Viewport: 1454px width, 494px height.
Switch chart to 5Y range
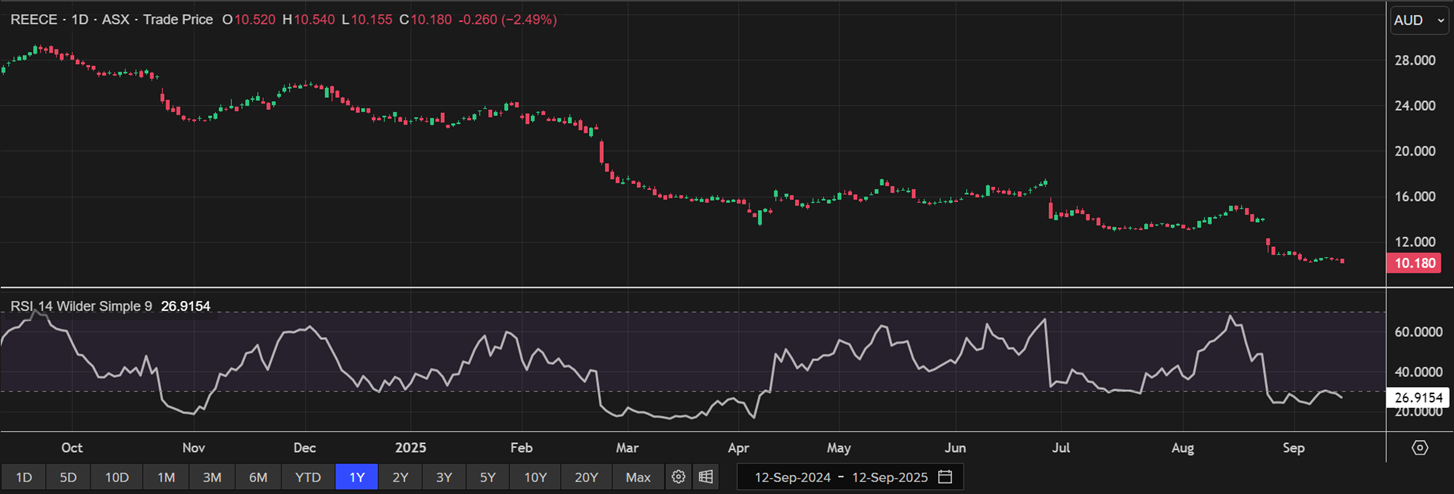tap(487, 477)
